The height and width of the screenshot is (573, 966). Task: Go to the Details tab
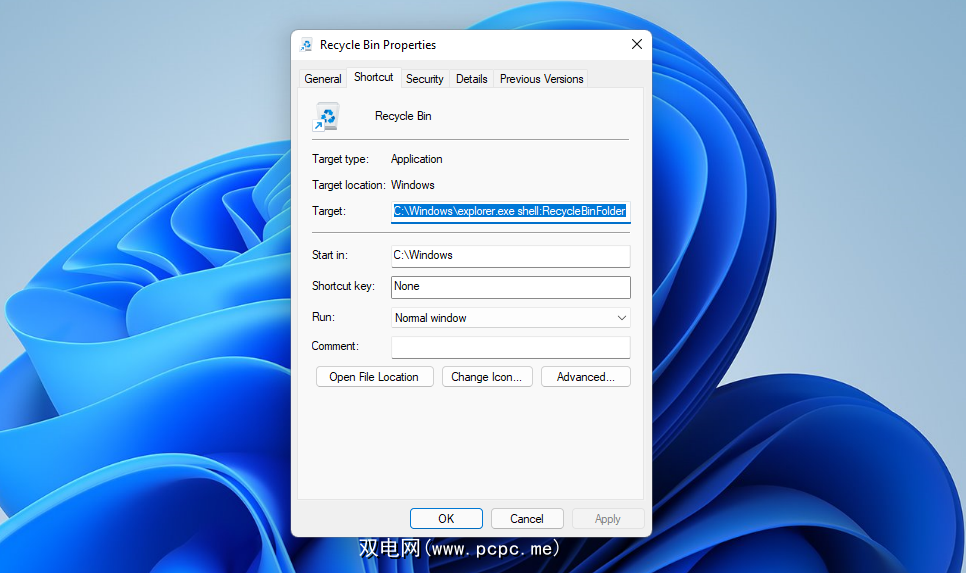[x=471, y=79]
